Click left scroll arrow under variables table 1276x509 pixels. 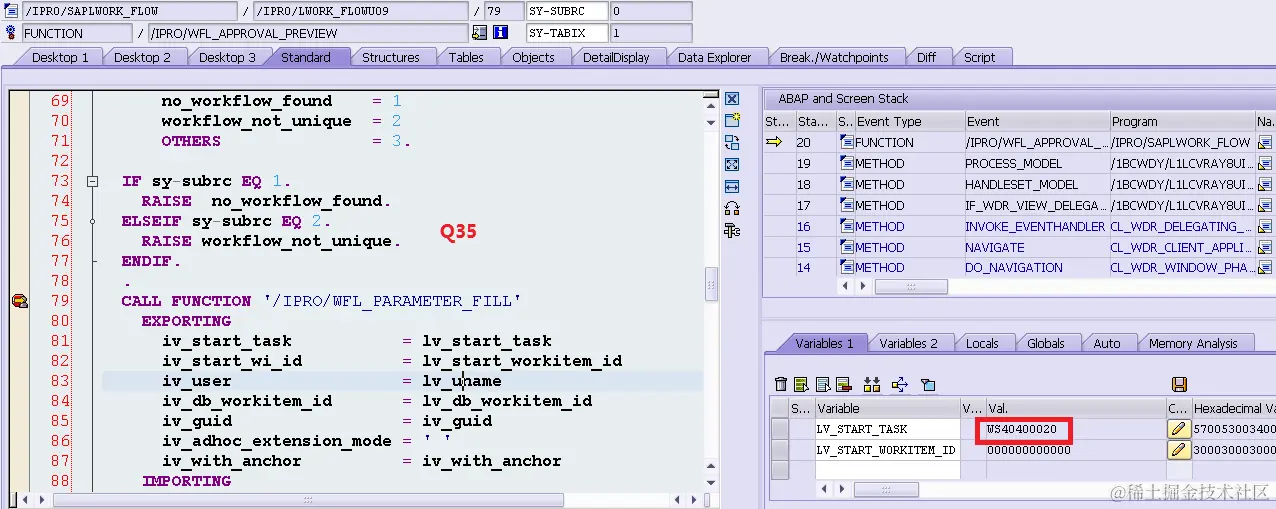pos(825,490)
